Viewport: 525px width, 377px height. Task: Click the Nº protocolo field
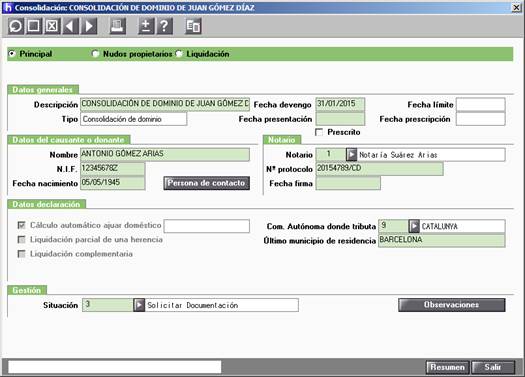[x=380, y=169]
